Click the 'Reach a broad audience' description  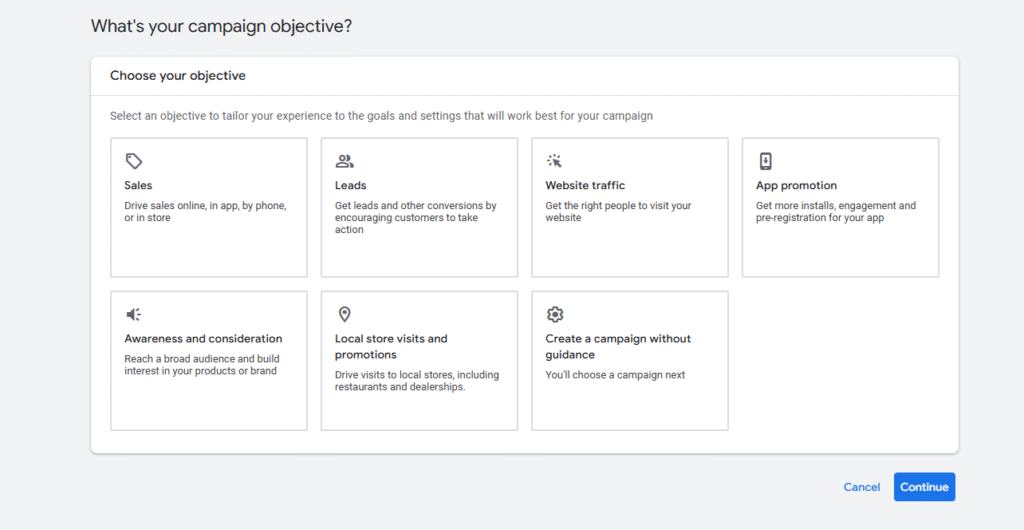(x=202, y=365)
